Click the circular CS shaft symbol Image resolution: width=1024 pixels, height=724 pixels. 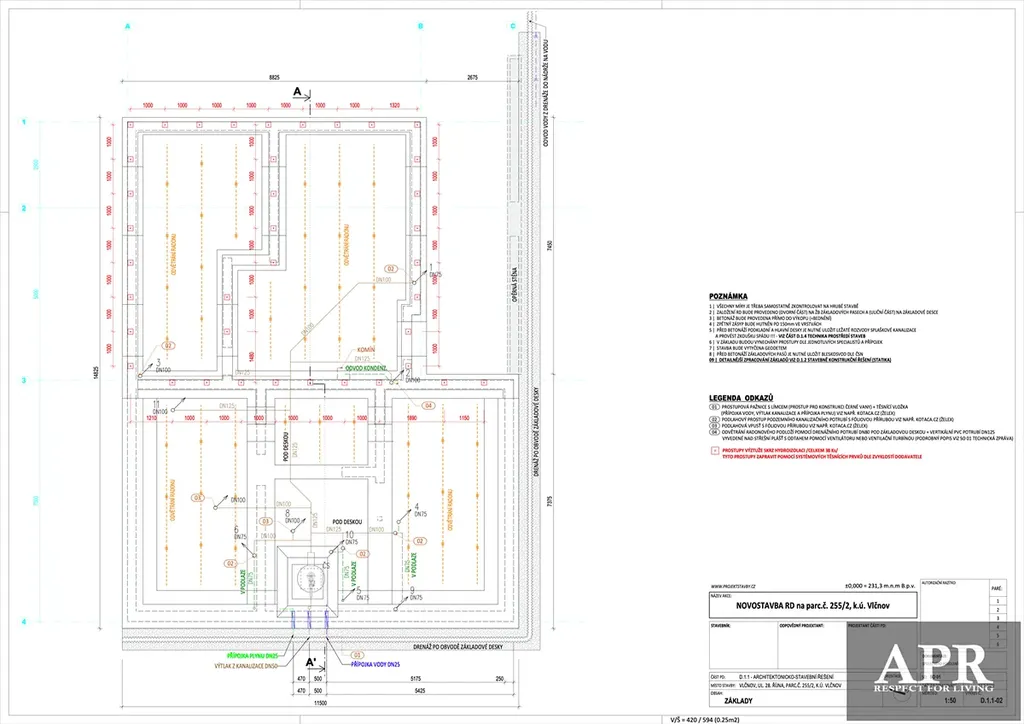308,578
